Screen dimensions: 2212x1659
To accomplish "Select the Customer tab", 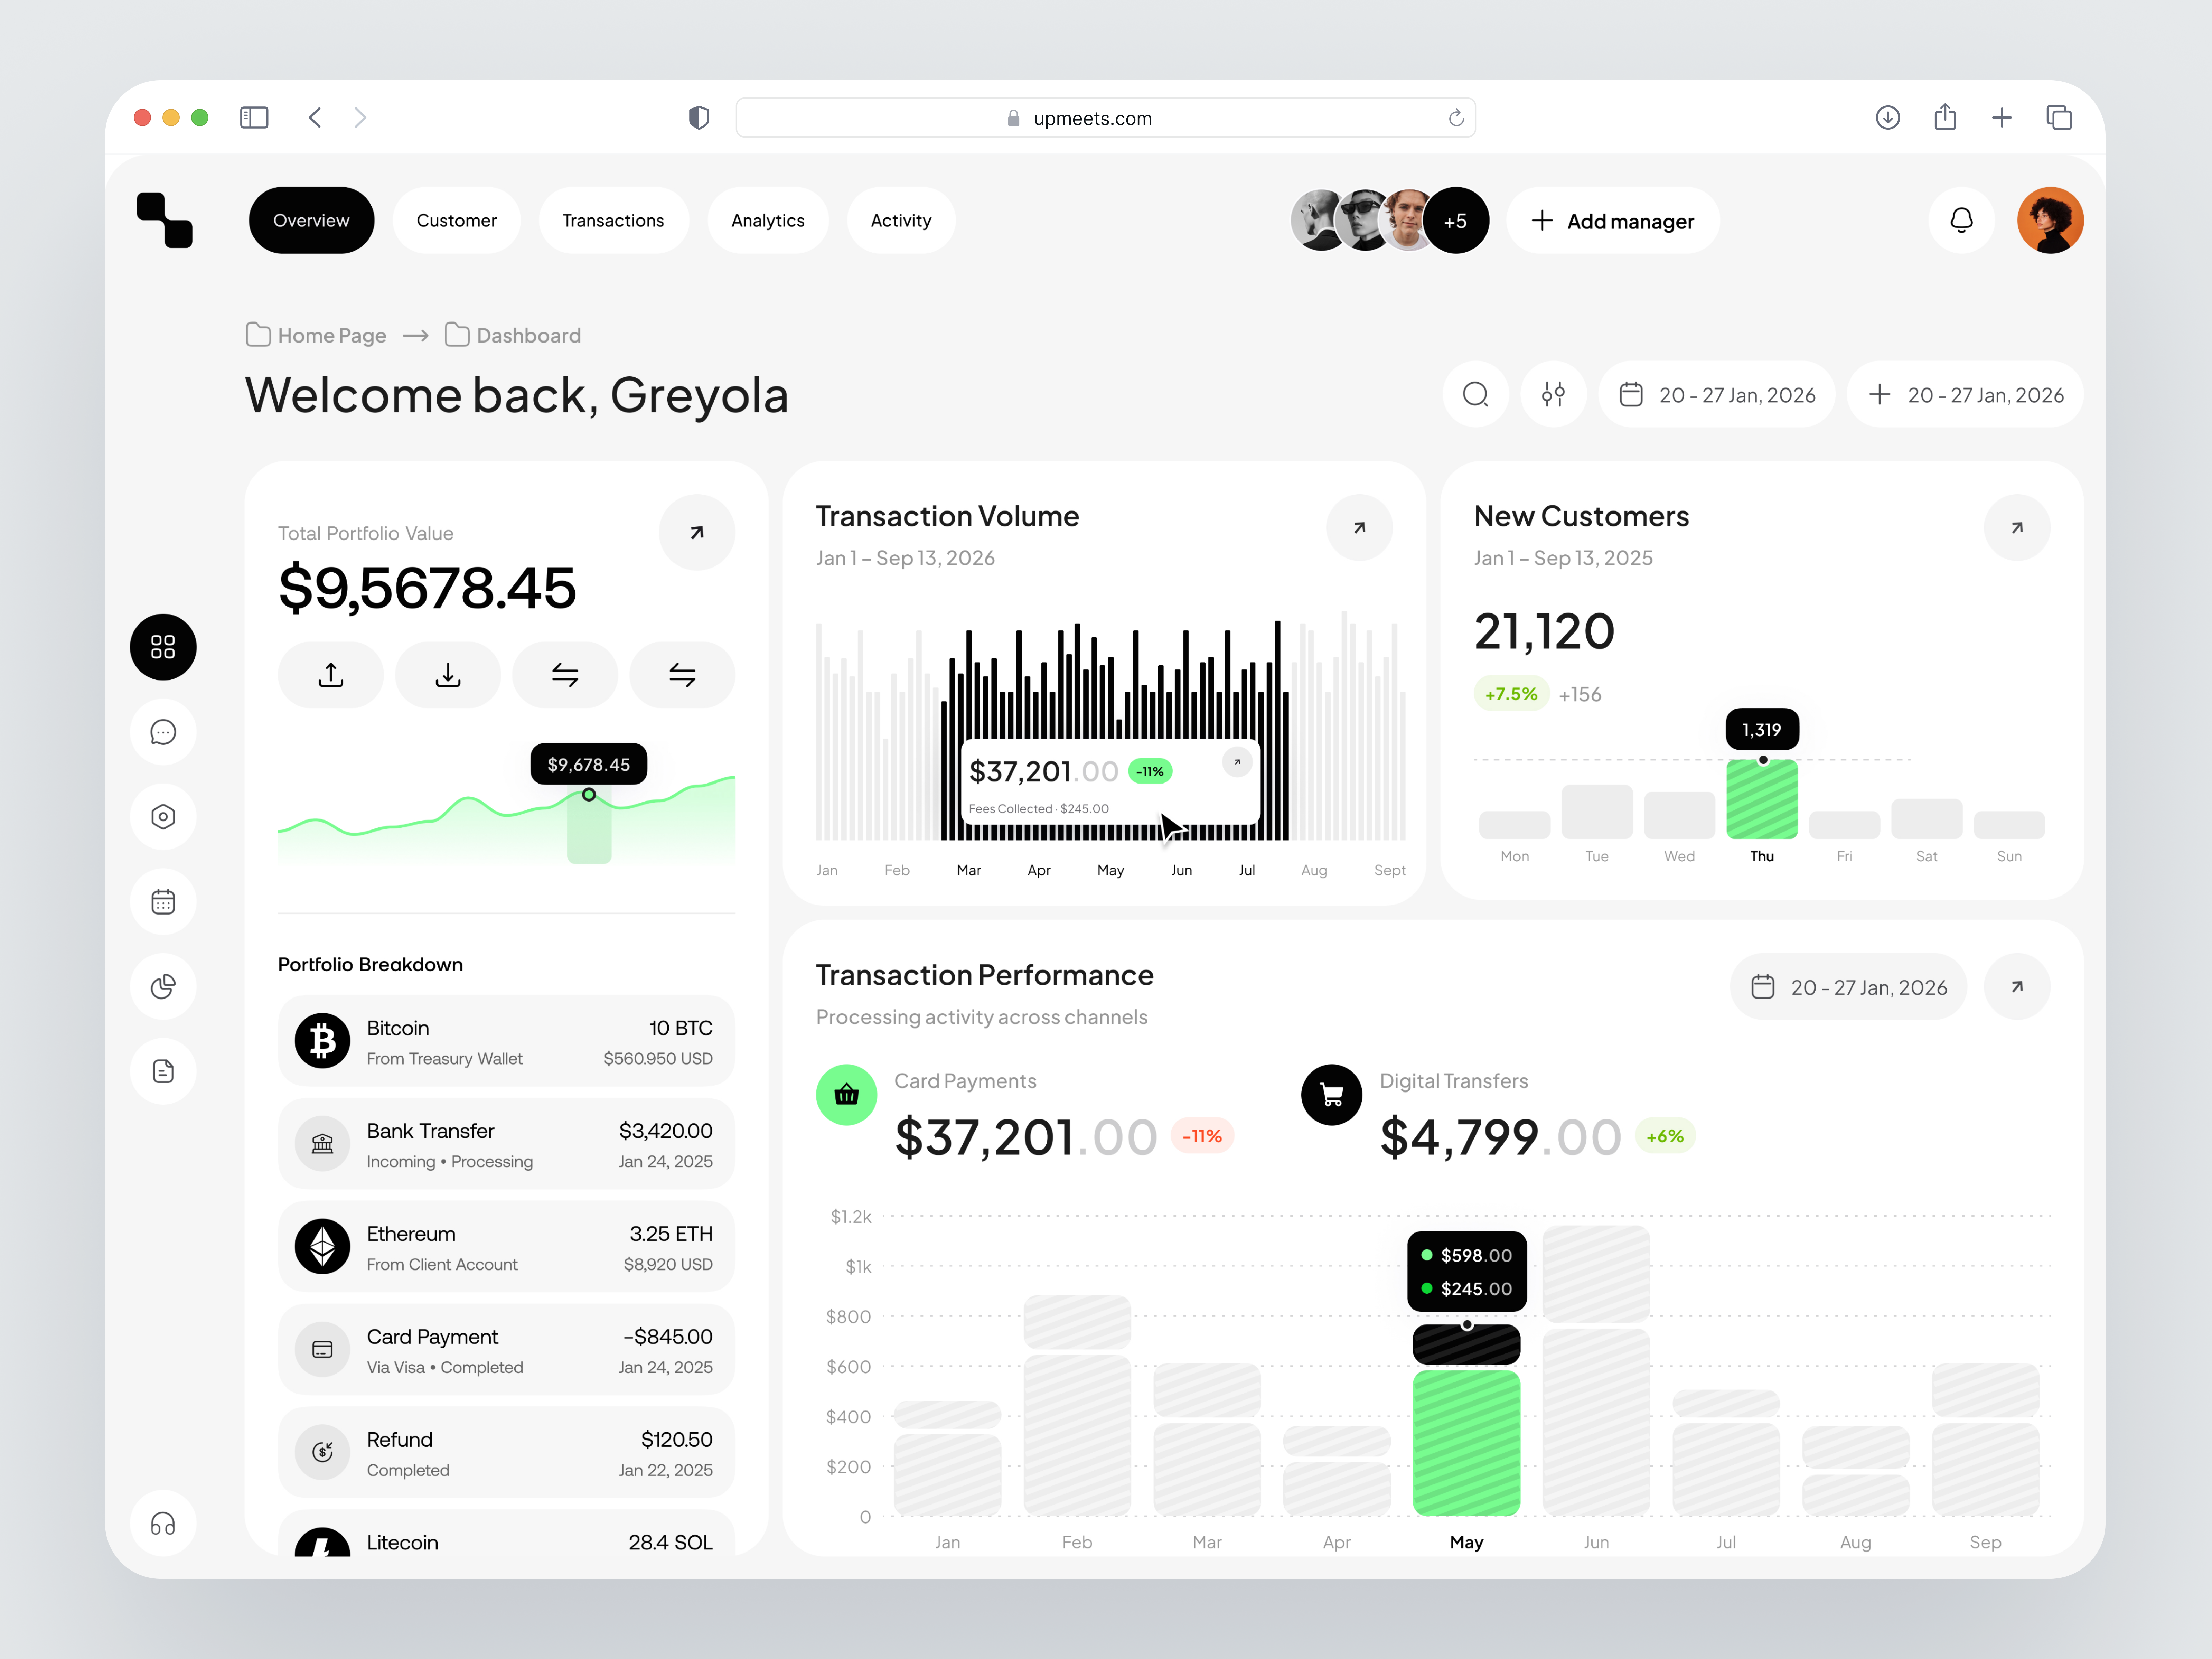I will click(456, 220).
